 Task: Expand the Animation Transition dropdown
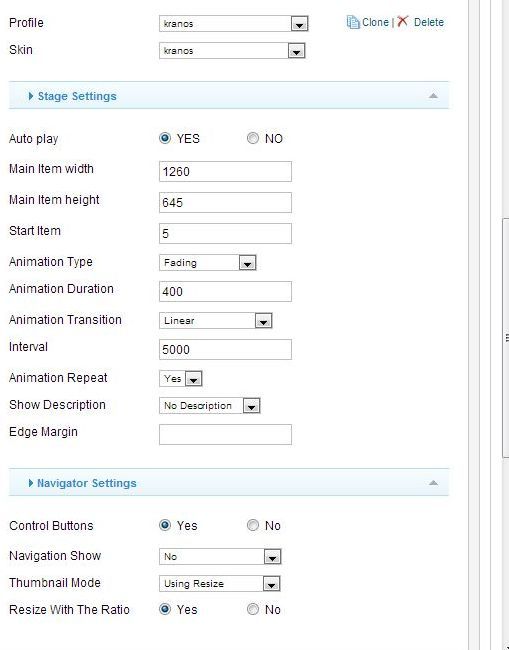216,320
